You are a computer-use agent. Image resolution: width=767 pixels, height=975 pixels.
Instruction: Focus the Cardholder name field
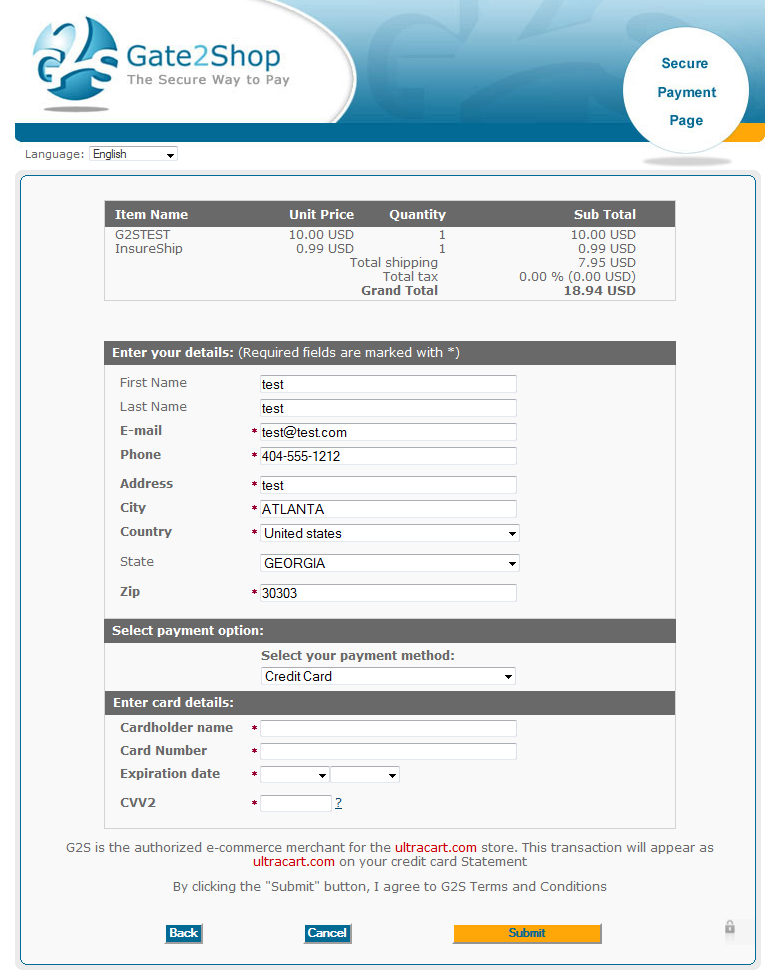(x=388, y=728)
